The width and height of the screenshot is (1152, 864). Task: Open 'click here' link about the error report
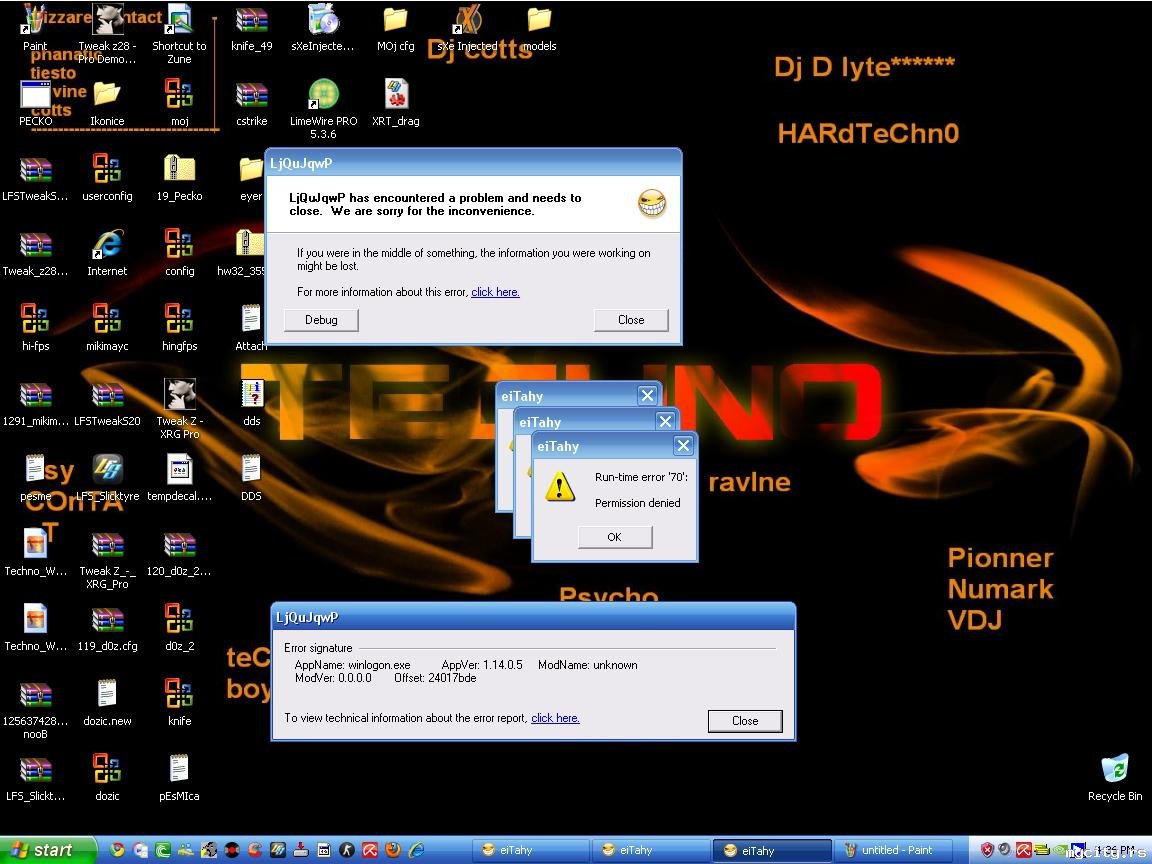coord(555,718)
